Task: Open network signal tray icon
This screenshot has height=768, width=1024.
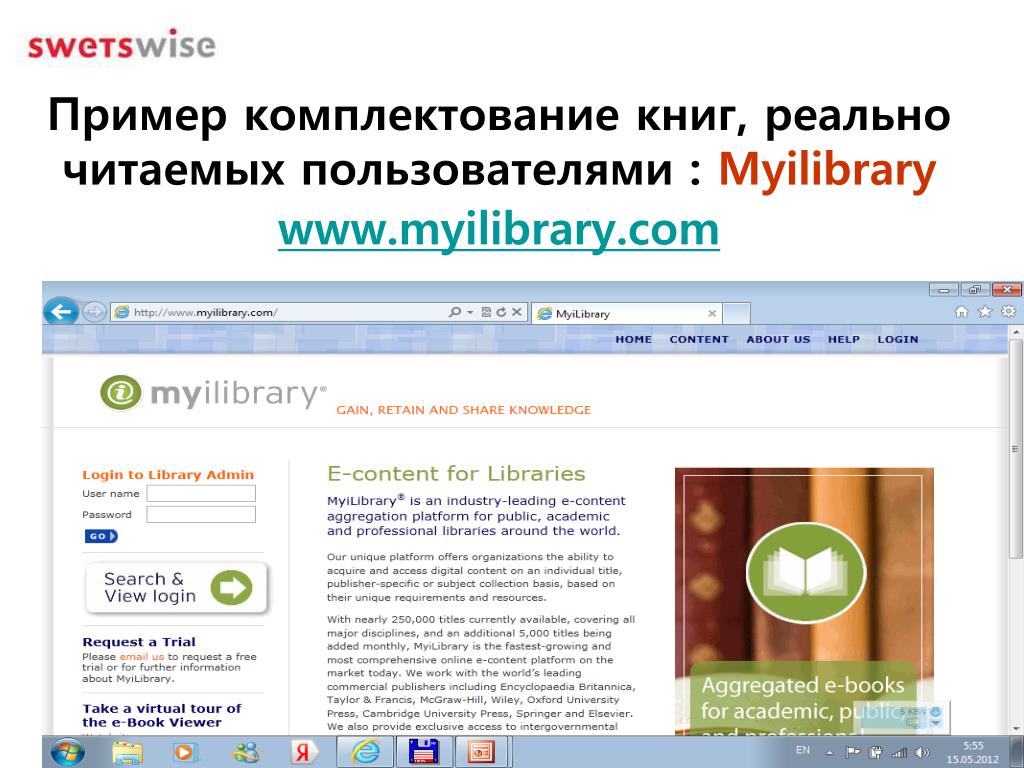Action: pos(899,753)
